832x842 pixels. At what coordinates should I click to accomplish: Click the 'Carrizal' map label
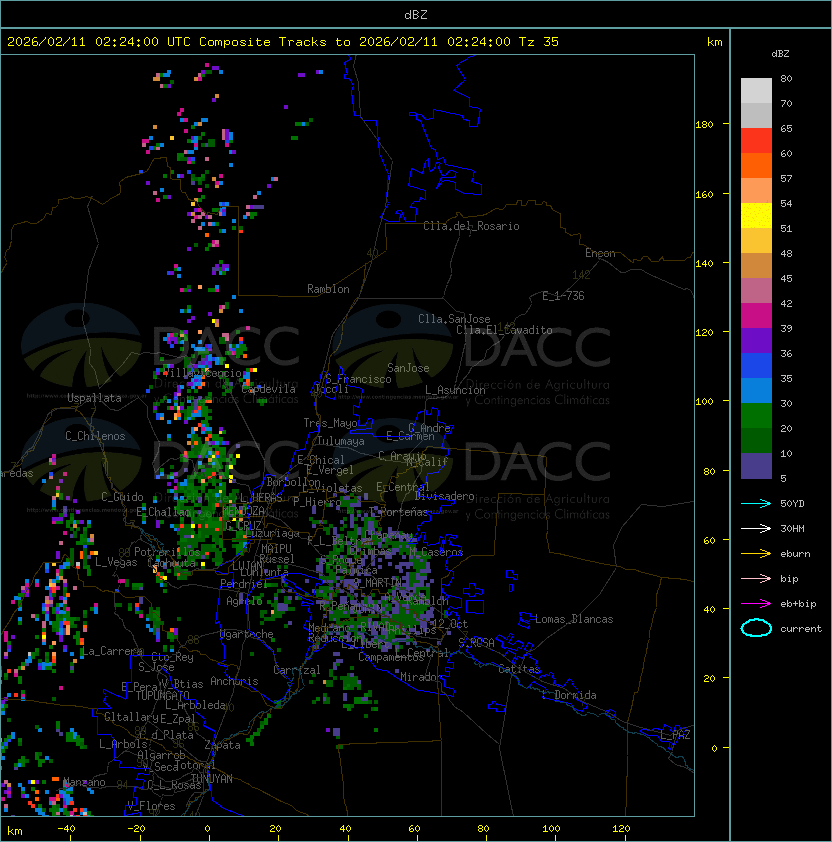296,670
